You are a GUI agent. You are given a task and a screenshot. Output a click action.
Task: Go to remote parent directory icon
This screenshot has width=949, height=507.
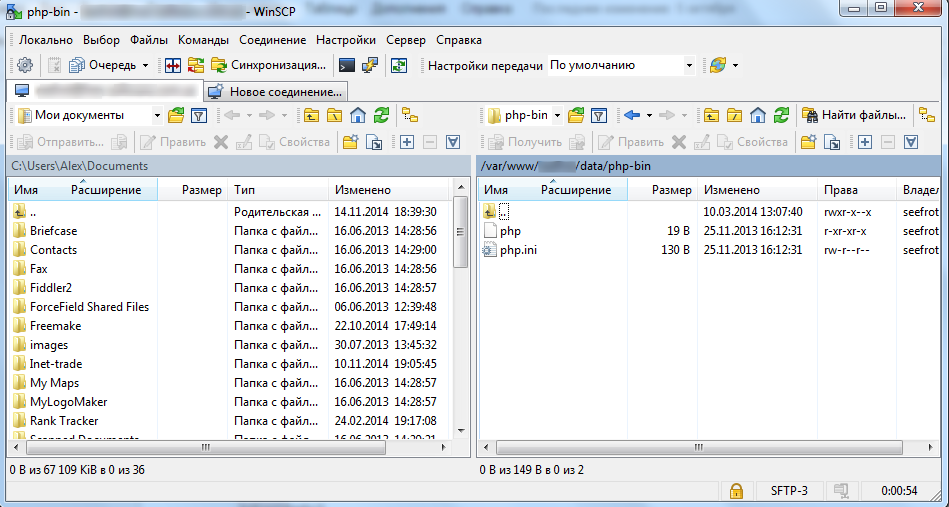[711, 115]
